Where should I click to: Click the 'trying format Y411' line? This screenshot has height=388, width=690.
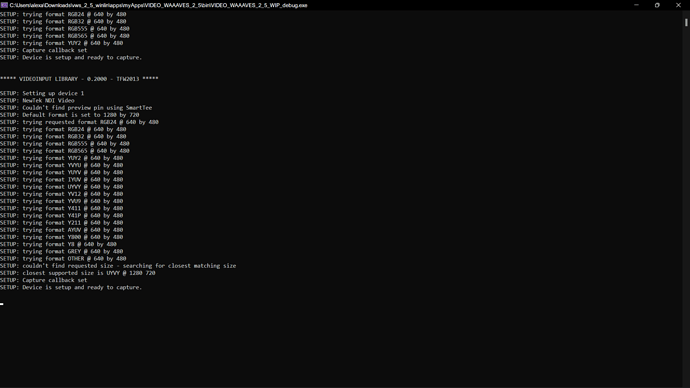[62, 209]
